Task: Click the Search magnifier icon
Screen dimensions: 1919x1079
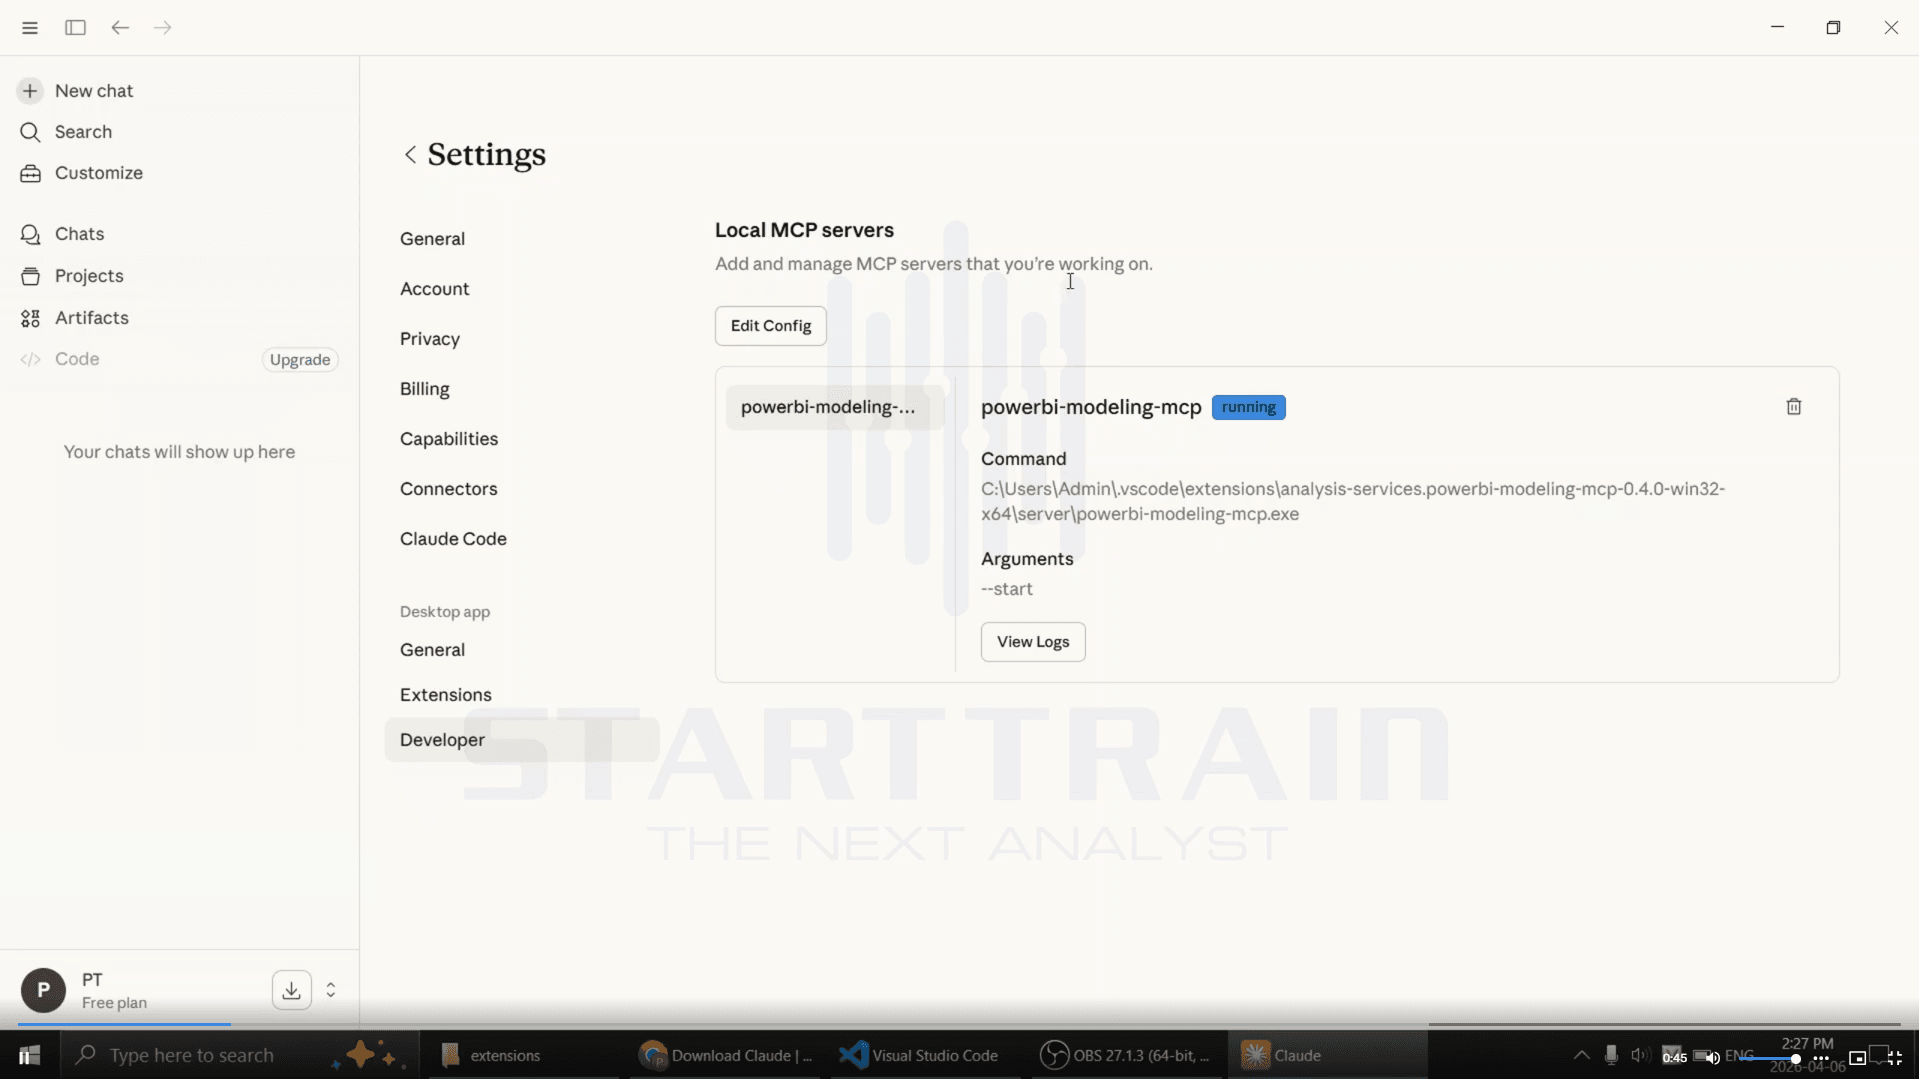Action: 30,132
